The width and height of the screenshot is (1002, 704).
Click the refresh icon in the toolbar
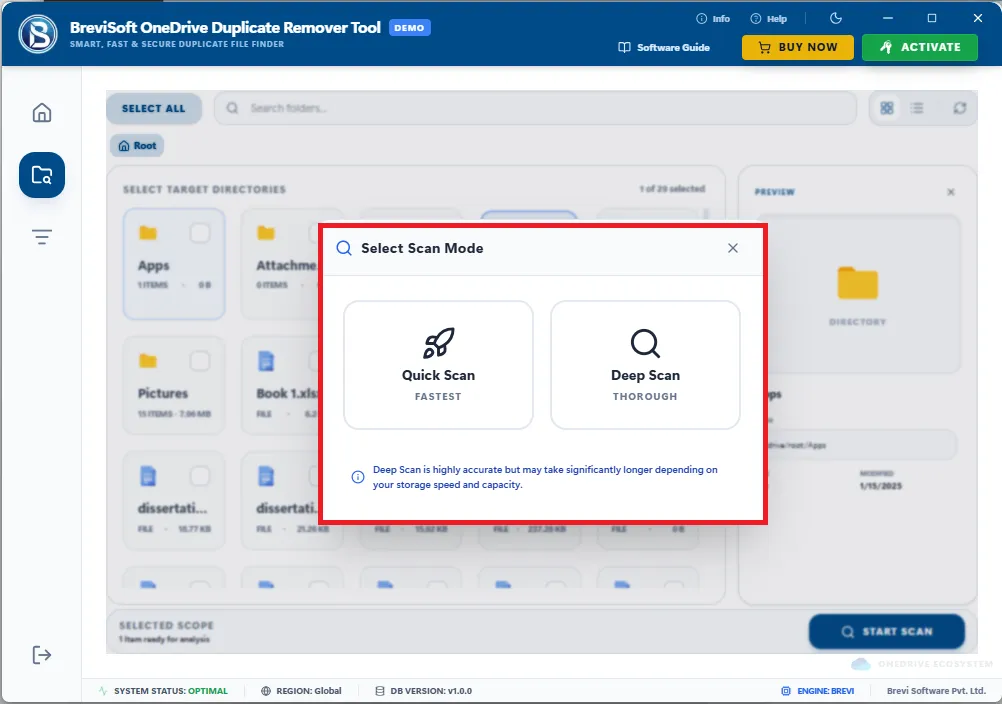coord(960,108)
